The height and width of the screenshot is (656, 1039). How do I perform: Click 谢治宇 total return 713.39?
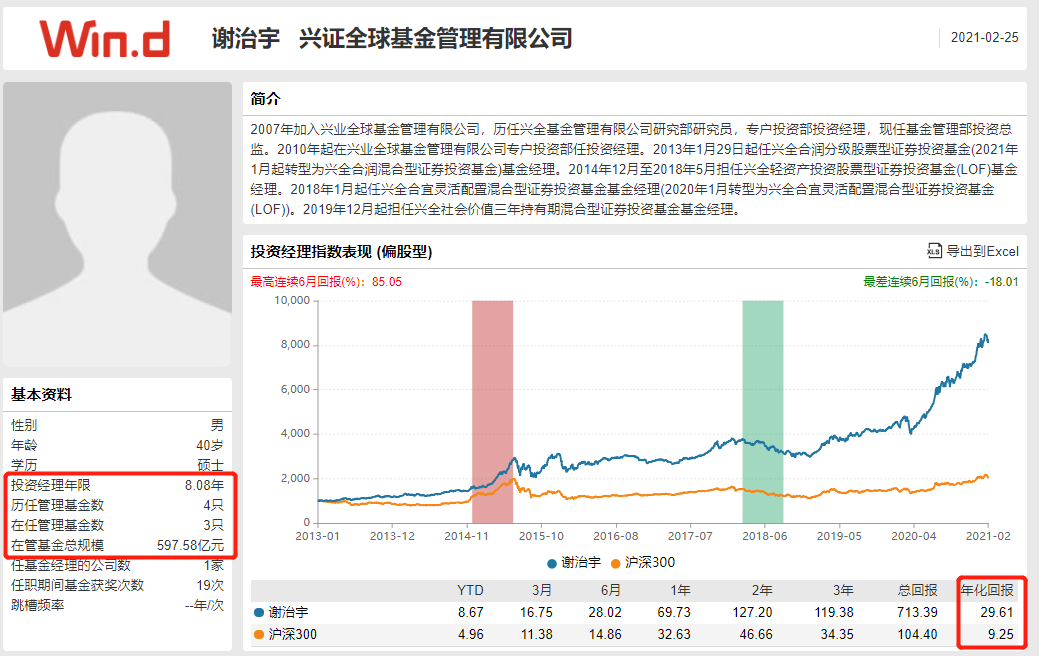point(917,612)
